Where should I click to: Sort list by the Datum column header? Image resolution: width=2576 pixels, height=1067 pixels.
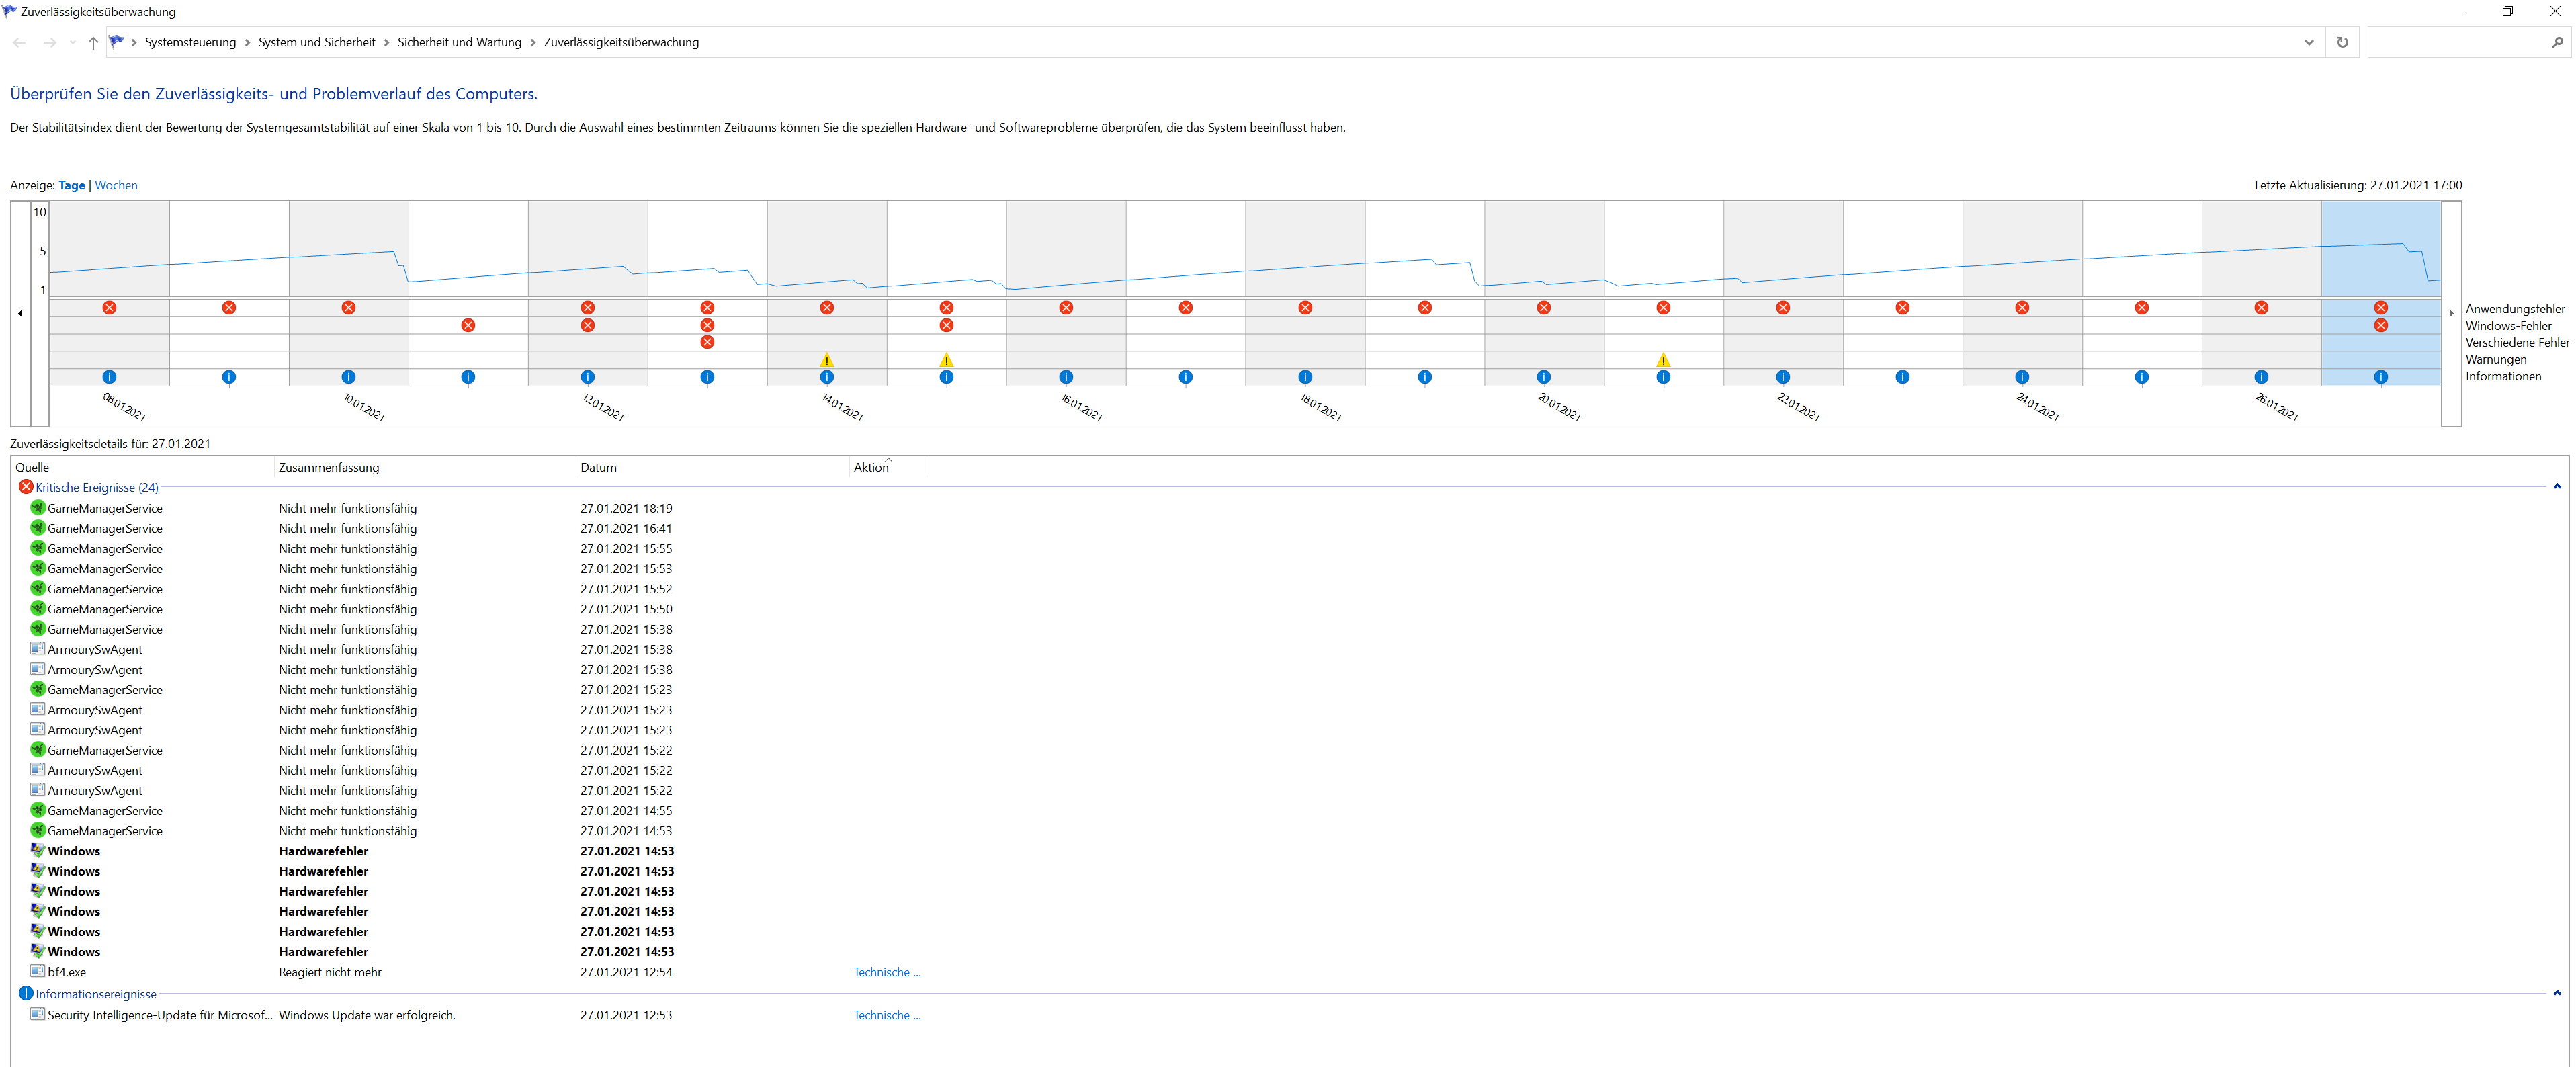point(598,467)
